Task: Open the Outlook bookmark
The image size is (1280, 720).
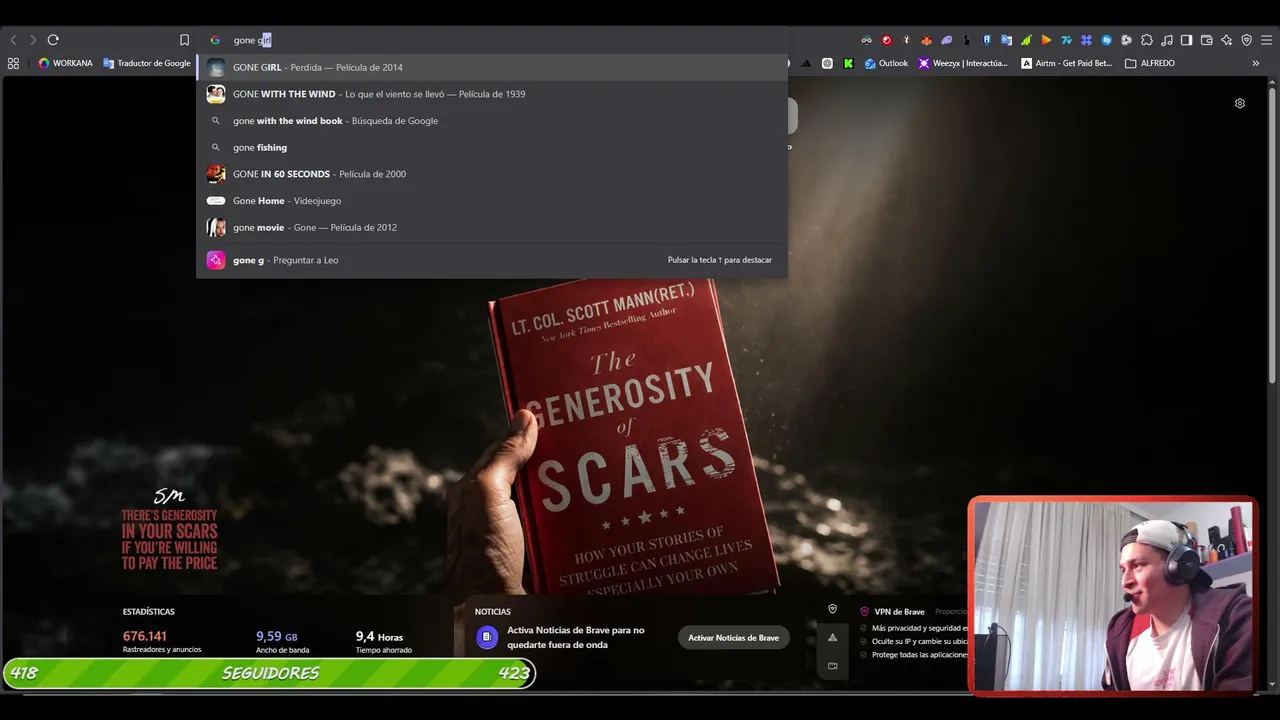Action: 887,63
